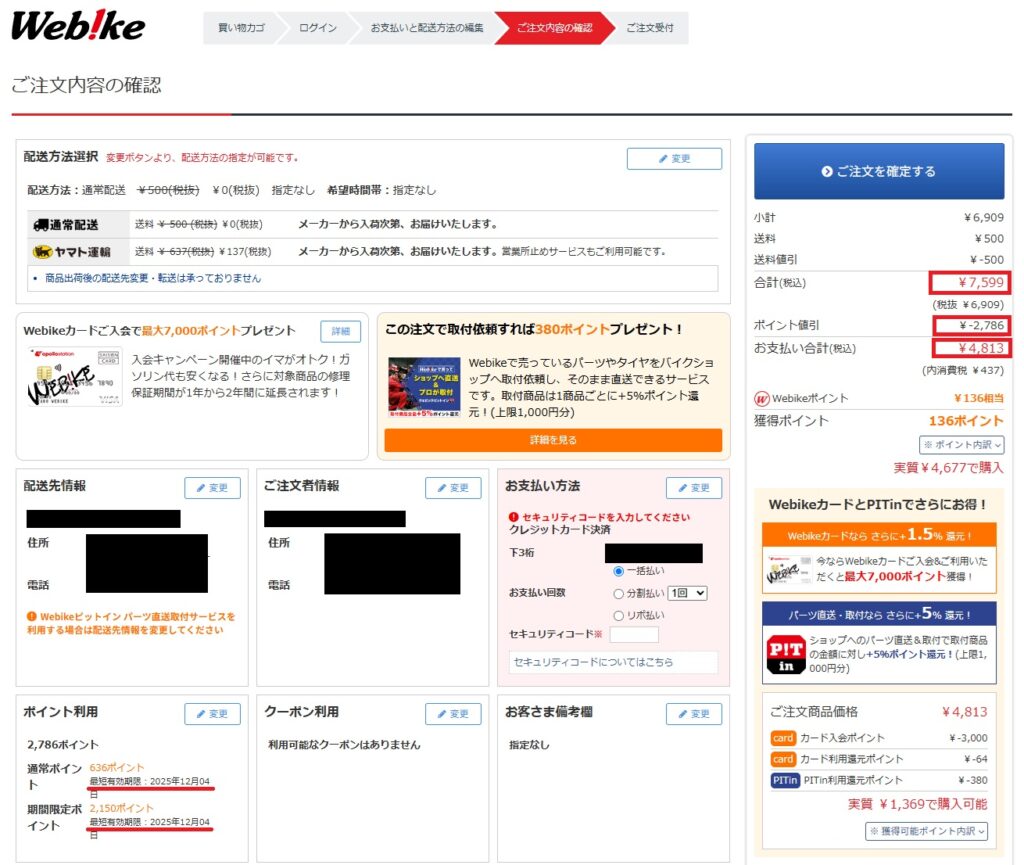
Task: Expand the ポイント内訳 breakdown
Action: (961, 445)
